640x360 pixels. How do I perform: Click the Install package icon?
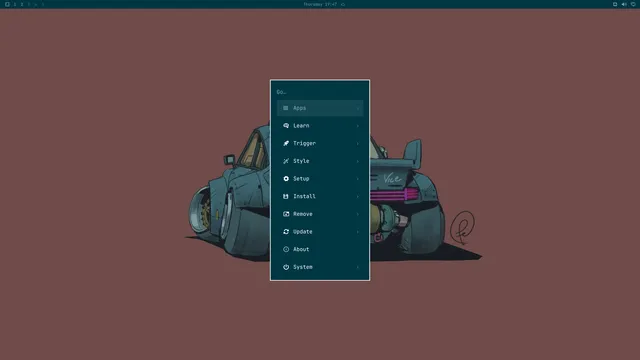tap(286, 196)
